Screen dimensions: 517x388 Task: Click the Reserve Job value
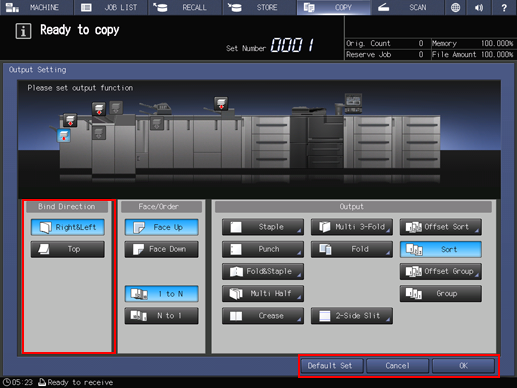click(x=421, y=54)
